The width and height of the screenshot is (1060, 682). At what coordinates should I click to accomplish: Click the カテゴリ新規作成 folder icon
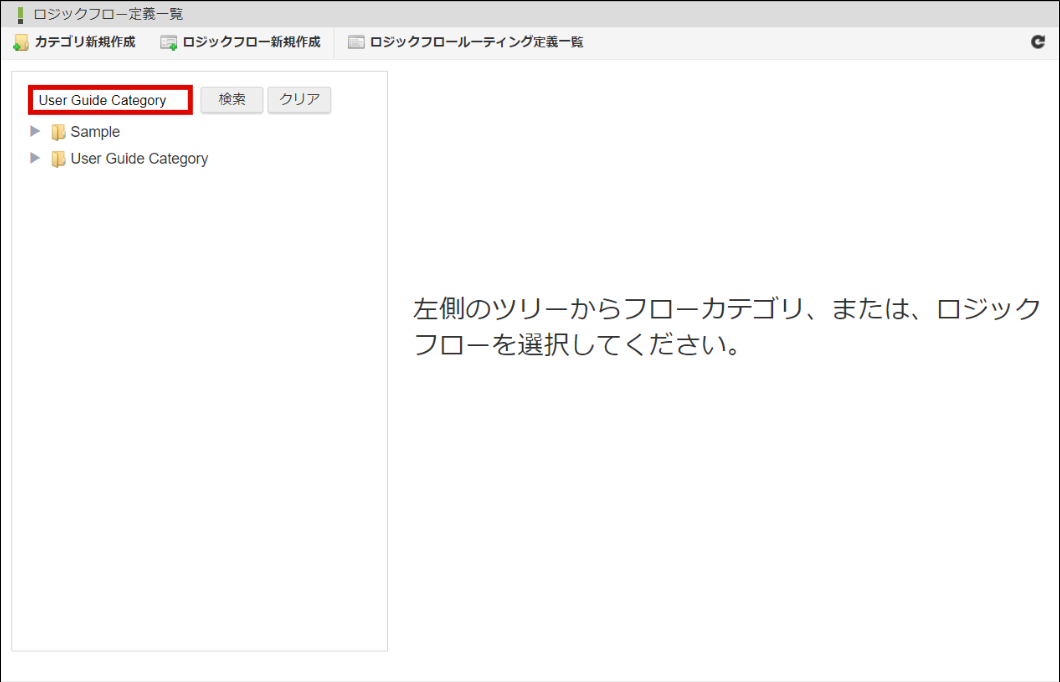point(21,43)
